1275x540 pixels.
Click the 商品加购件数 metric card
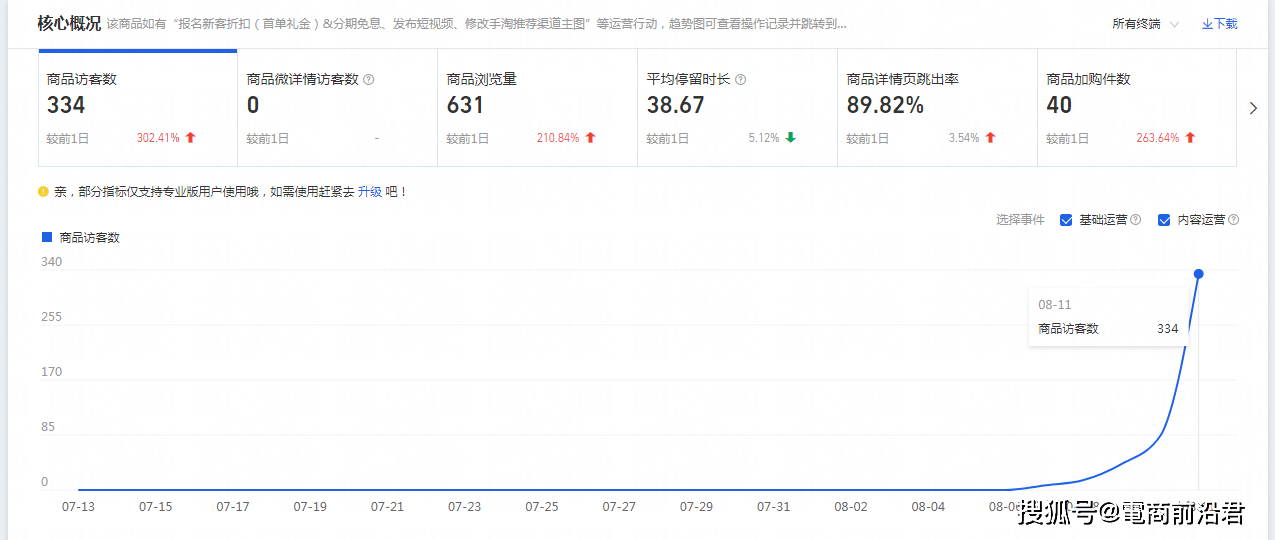(x=1136, y=108)
